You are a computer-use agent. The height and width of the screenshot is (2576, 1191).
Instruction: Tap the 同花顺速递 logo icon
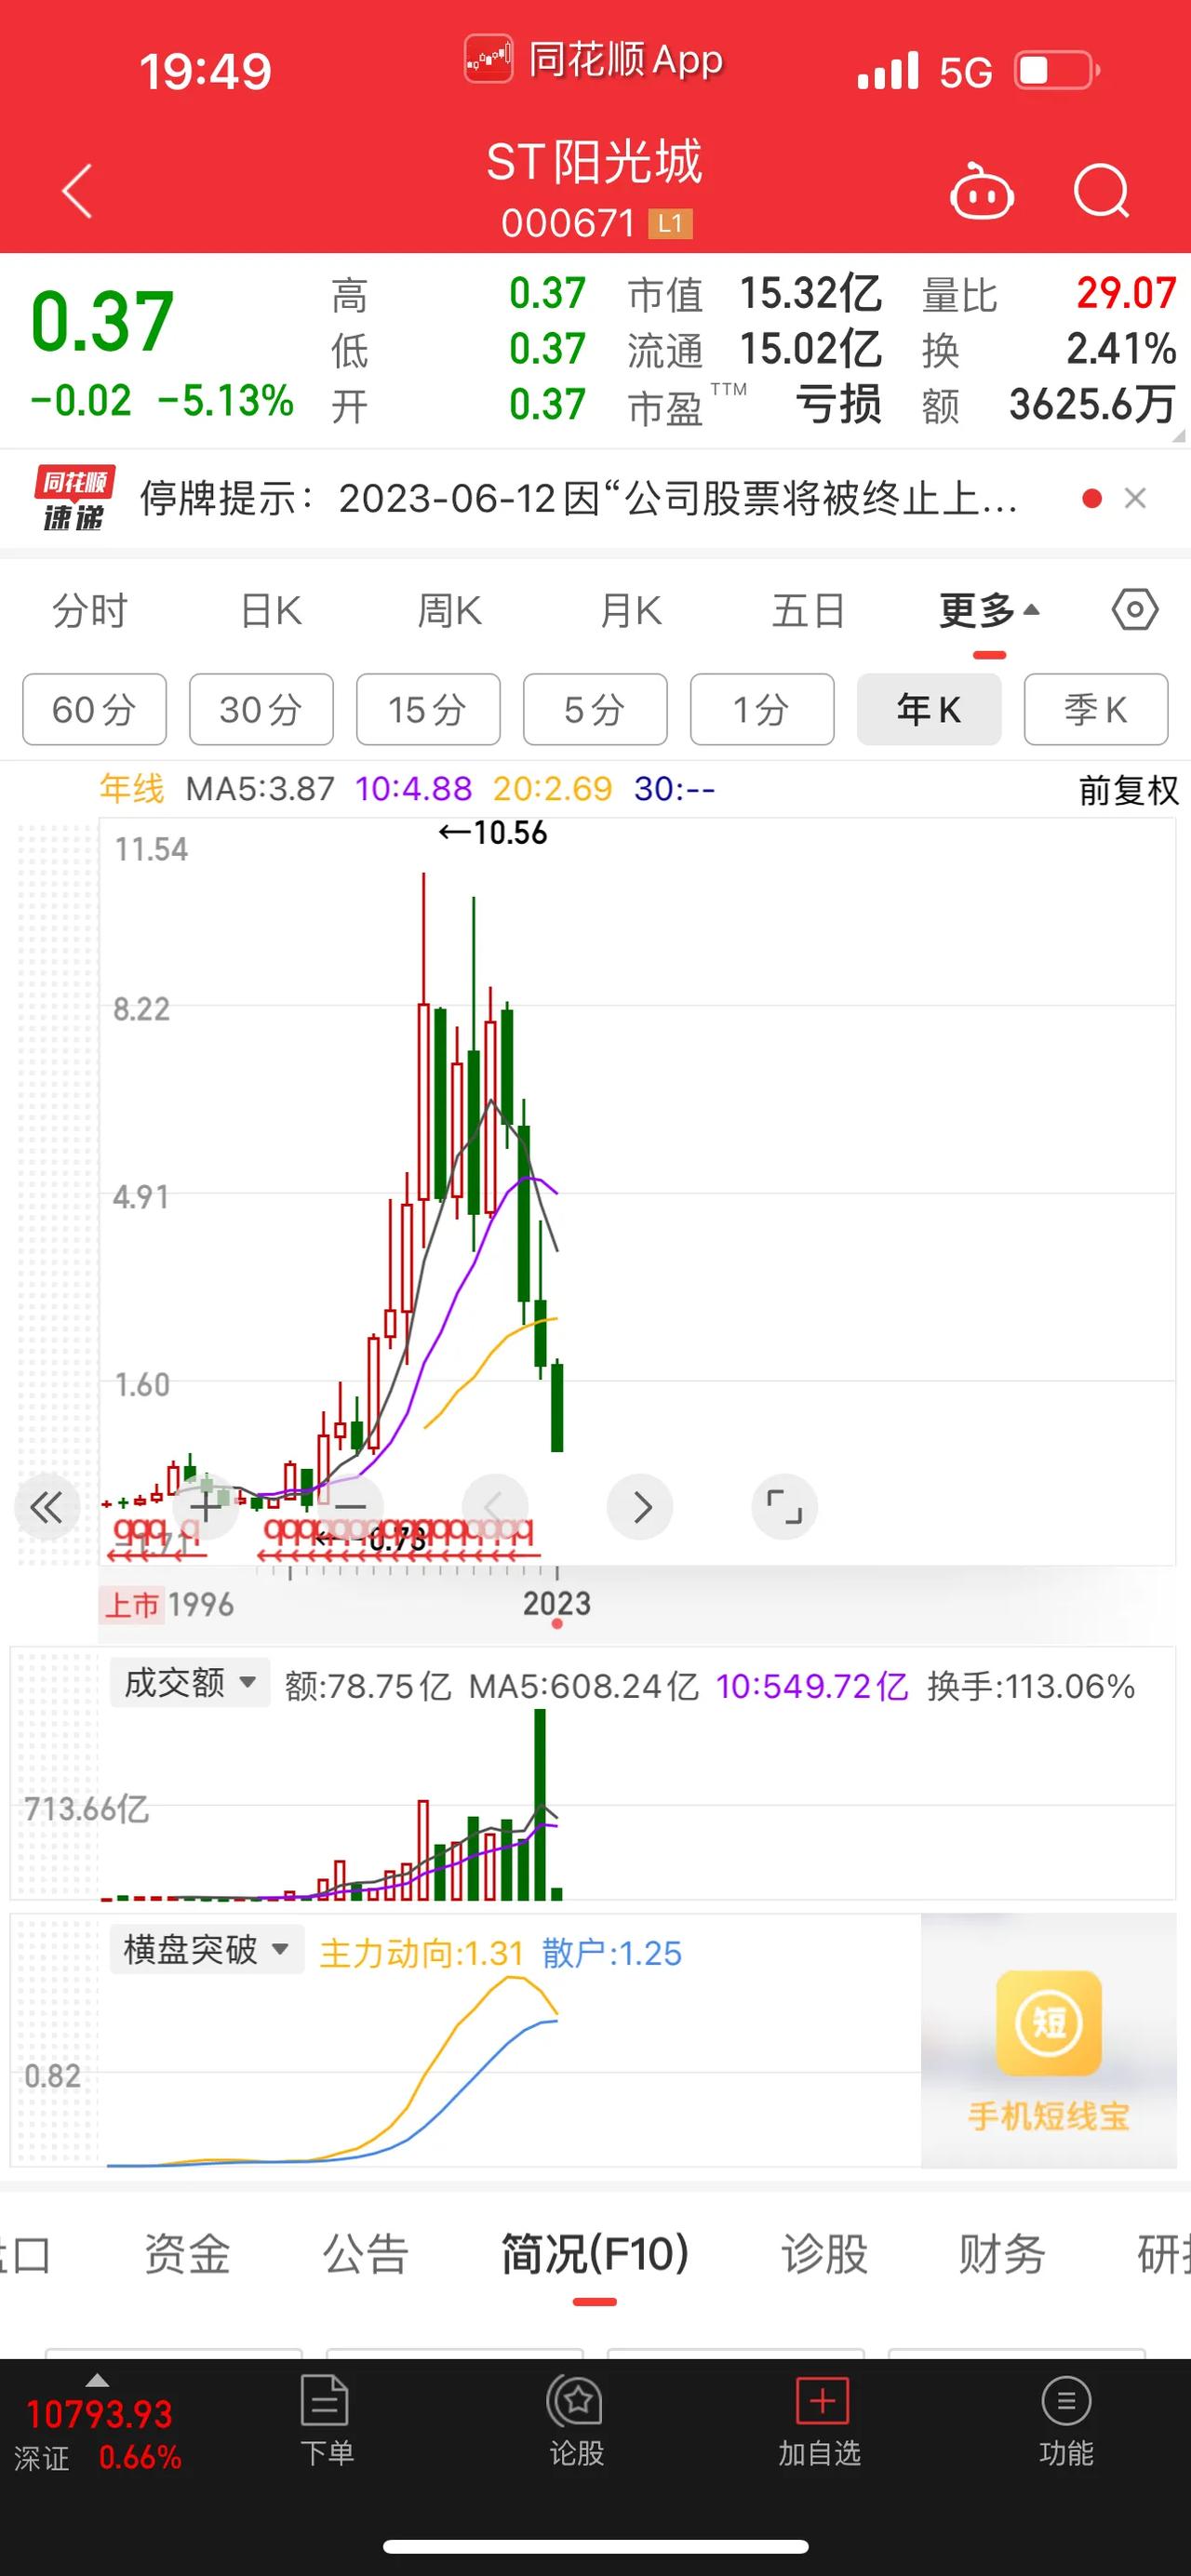point(74,497)
